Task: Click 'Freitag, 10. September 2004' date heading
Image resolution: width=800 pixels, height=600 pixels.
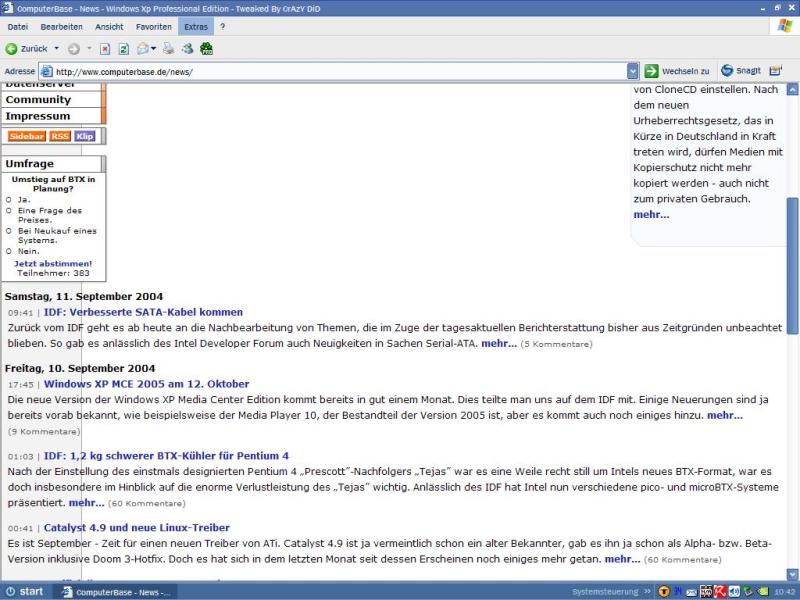Action: [x=80, y=368]
